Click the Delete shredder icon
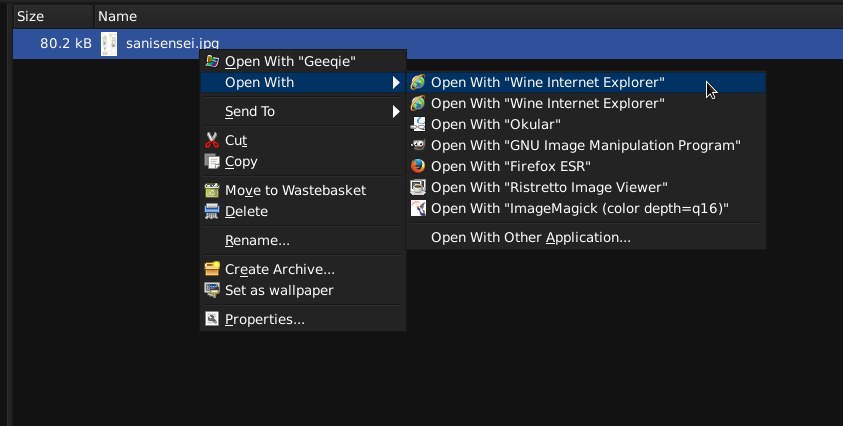The image size is (843, 426). pos(211,211)
